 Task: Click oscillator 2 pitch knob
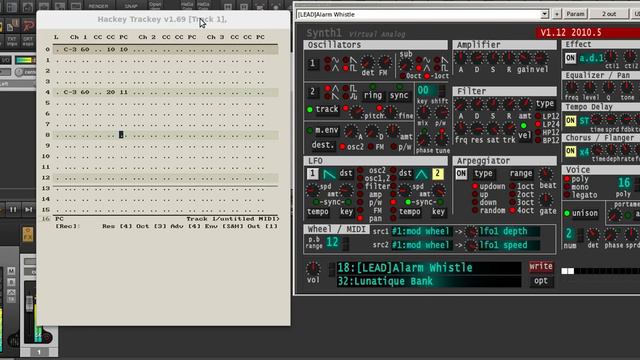click(358, 112)
